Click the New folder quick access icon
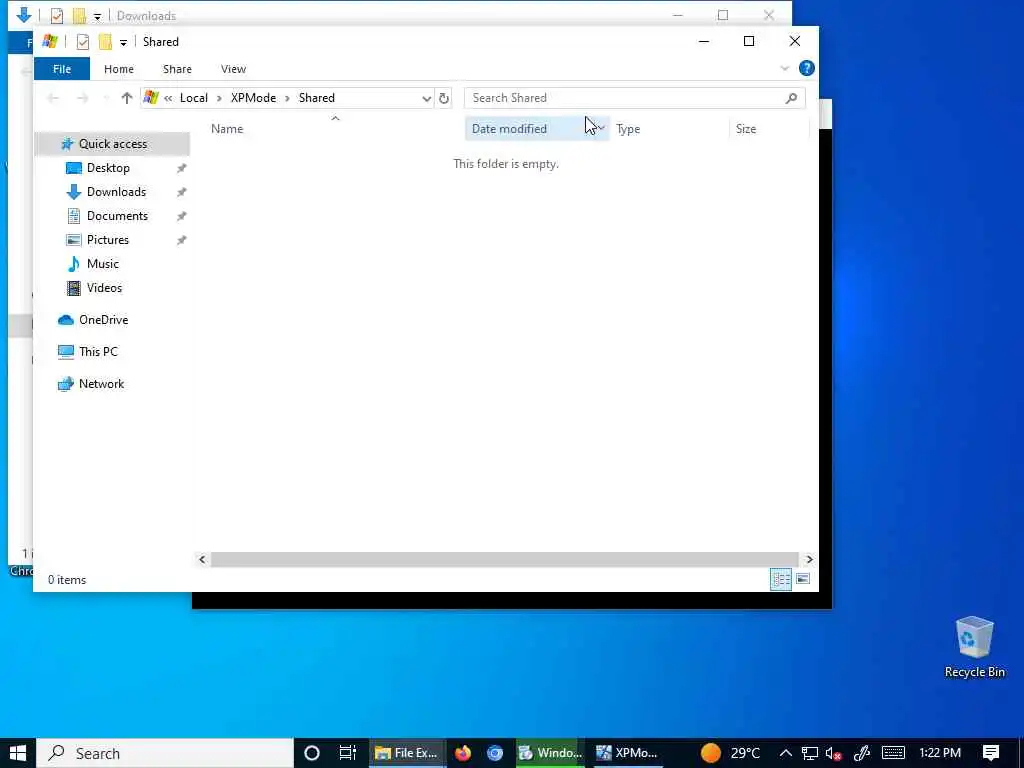Image resolution: width=1024 pixels, height=768 pixels. [105, 42]
